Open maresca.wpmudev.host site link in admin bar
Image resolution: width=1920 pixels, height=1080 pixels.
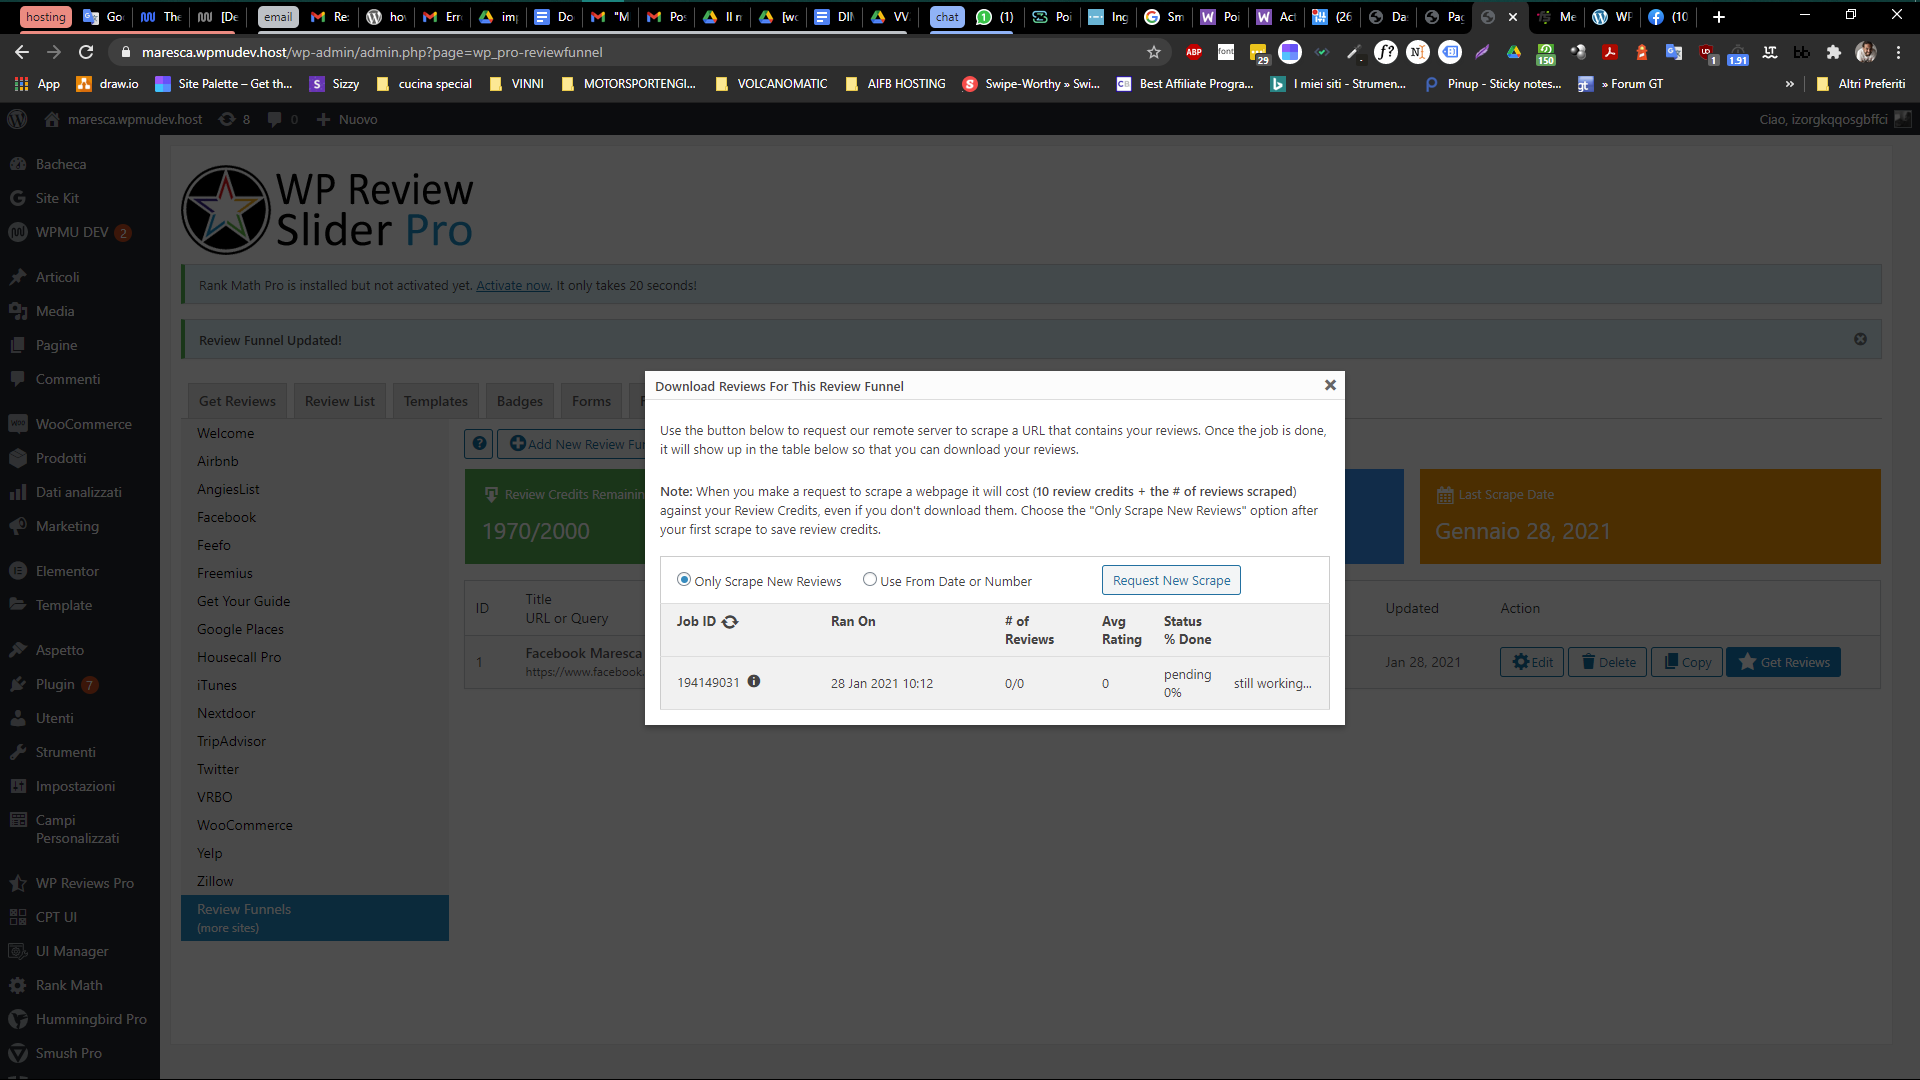point(123,119)
